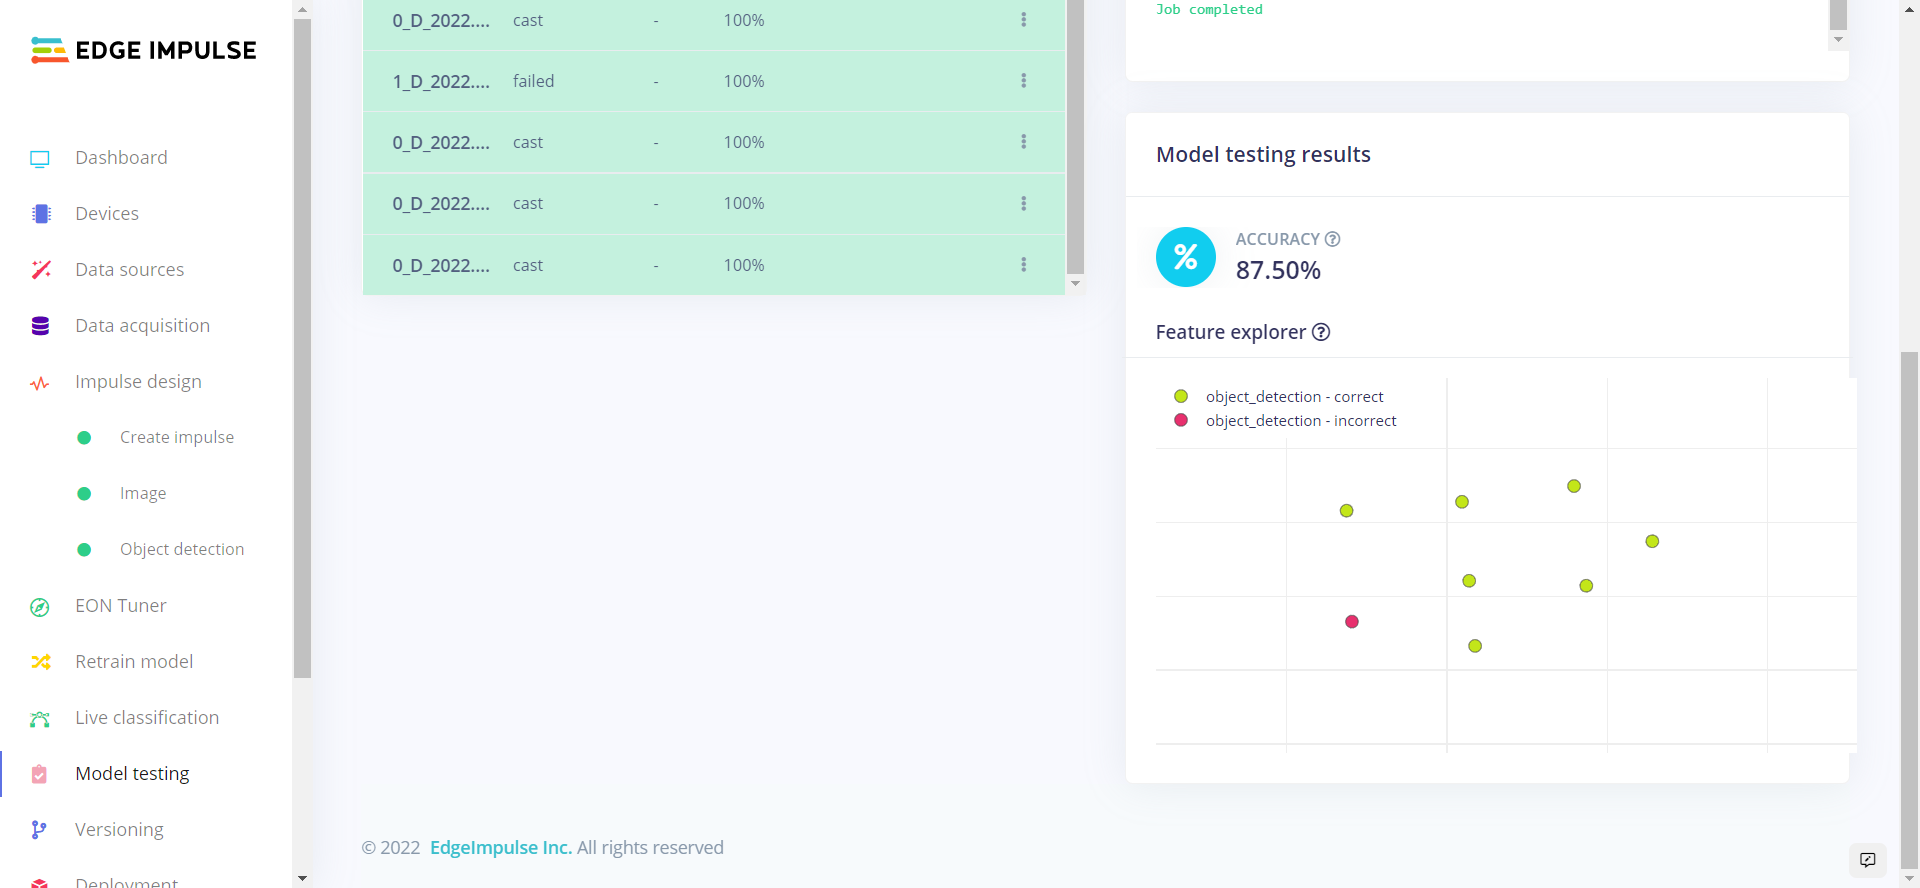Select the 1_D_2022 failed sample row

pos(714,81)
